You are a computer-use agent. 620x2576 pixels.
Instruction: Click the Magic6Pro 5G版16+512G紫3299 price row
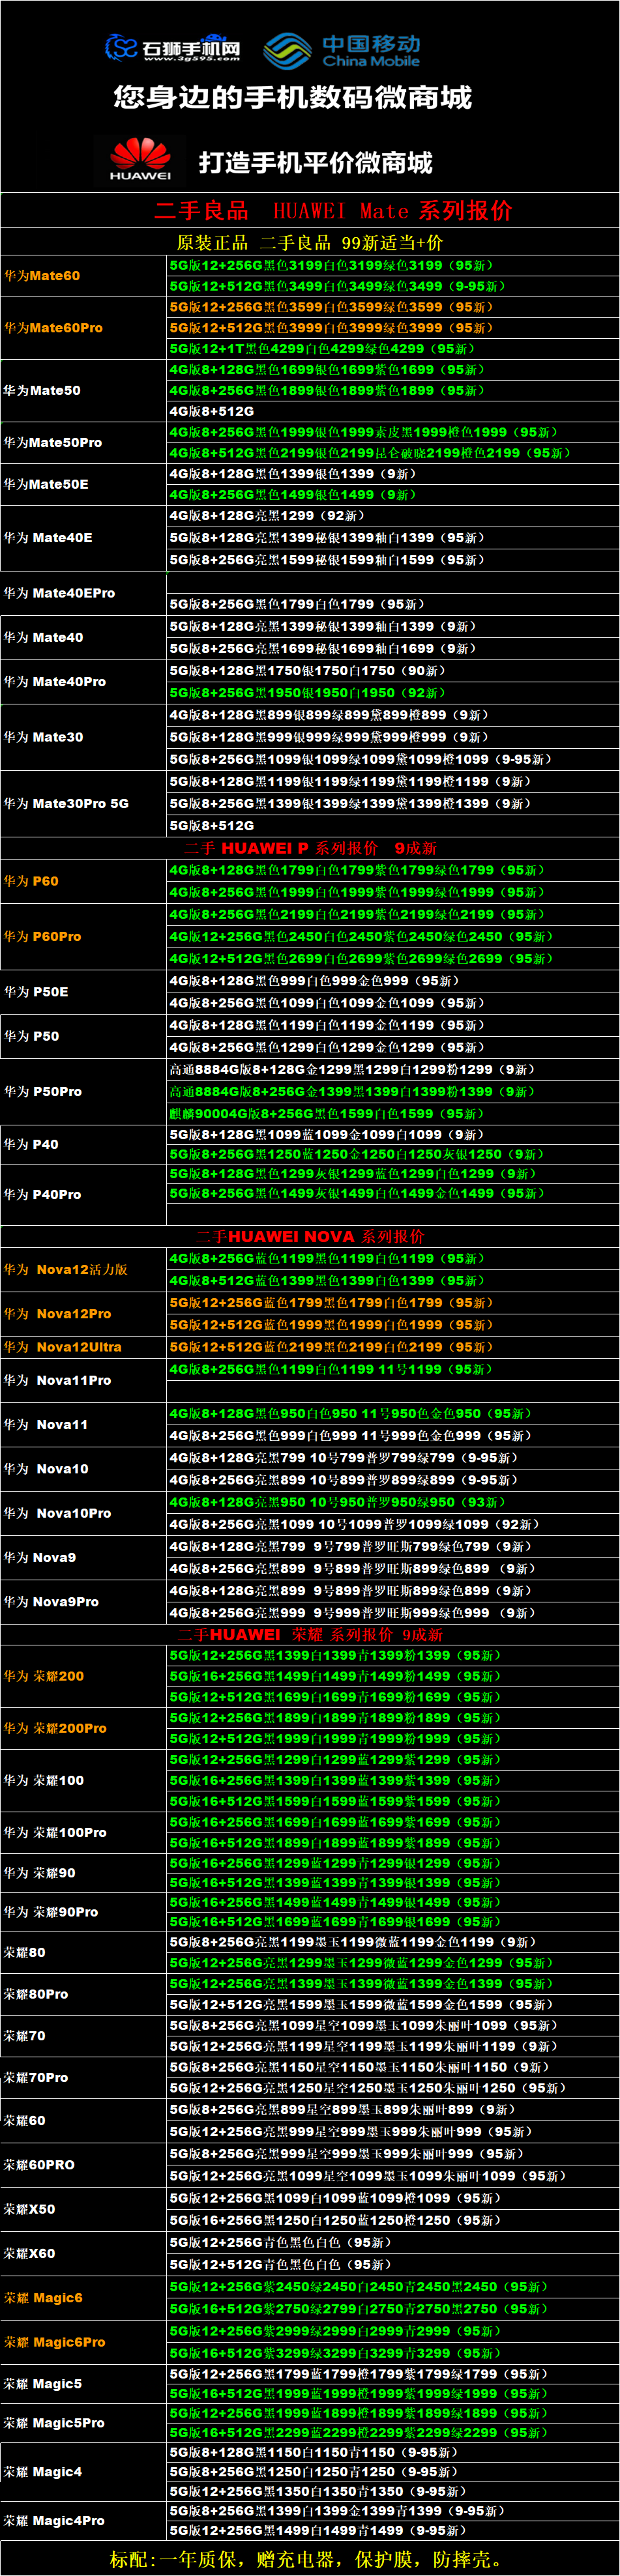[392, 2353]
